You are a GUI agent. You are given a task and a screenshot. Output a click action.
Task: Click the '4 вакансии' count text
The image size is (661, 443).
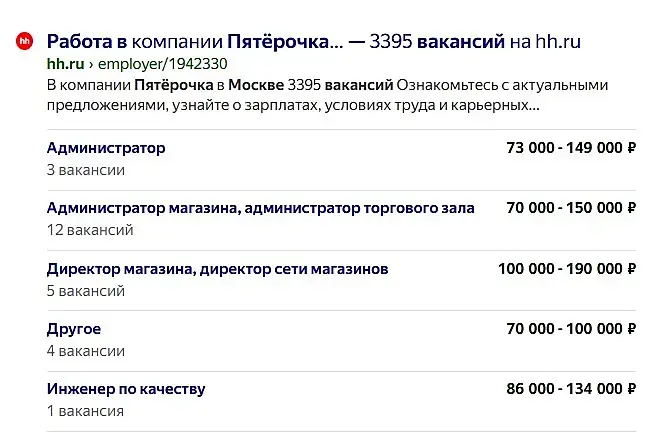click(86, 351)
